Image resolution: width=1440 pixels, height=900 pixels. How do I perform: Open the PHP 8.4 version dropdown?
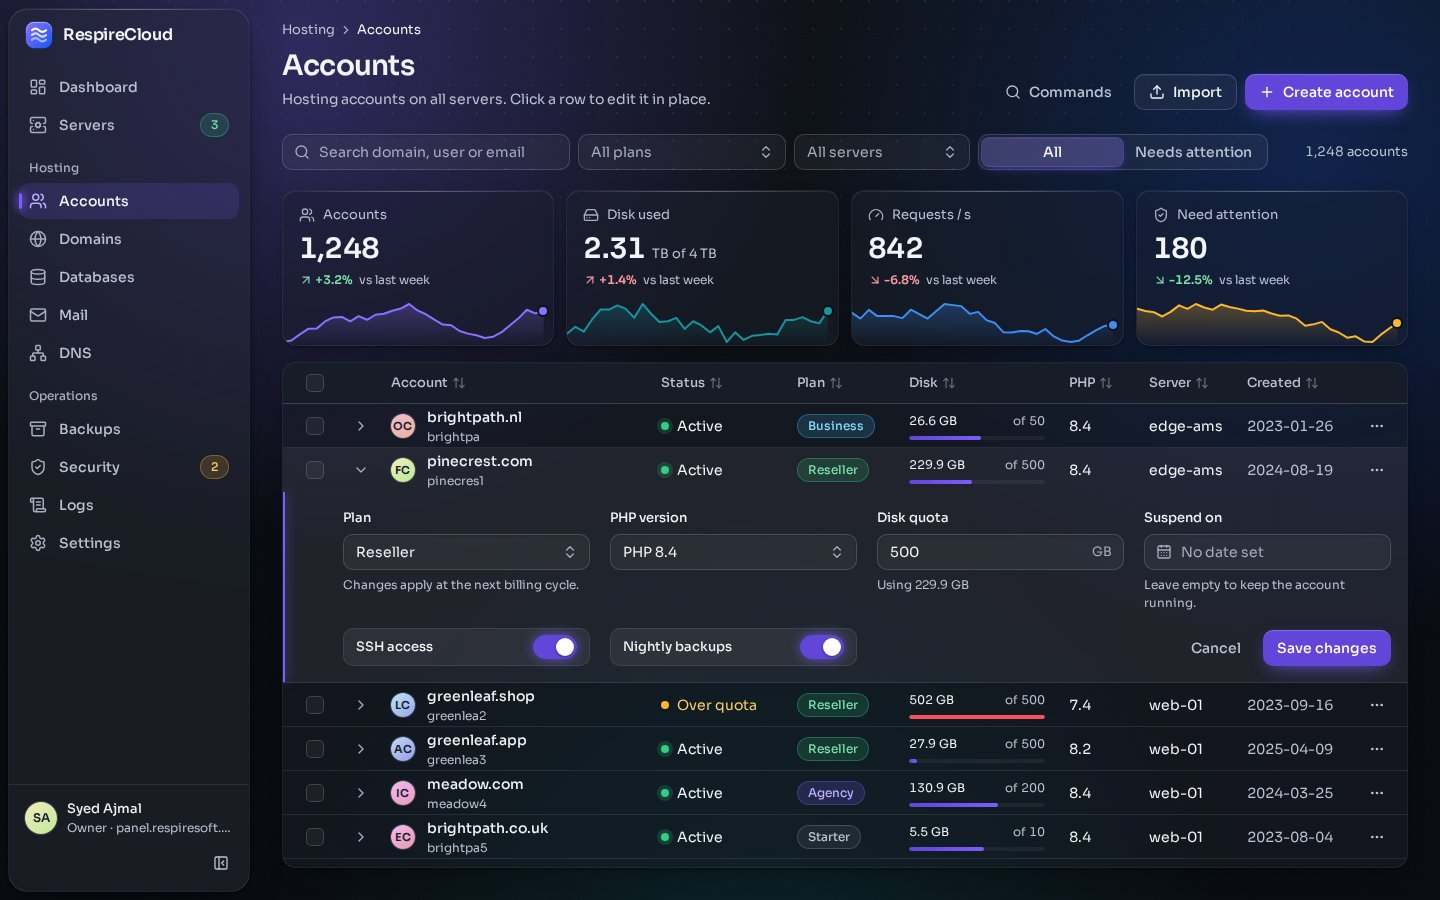733,552
